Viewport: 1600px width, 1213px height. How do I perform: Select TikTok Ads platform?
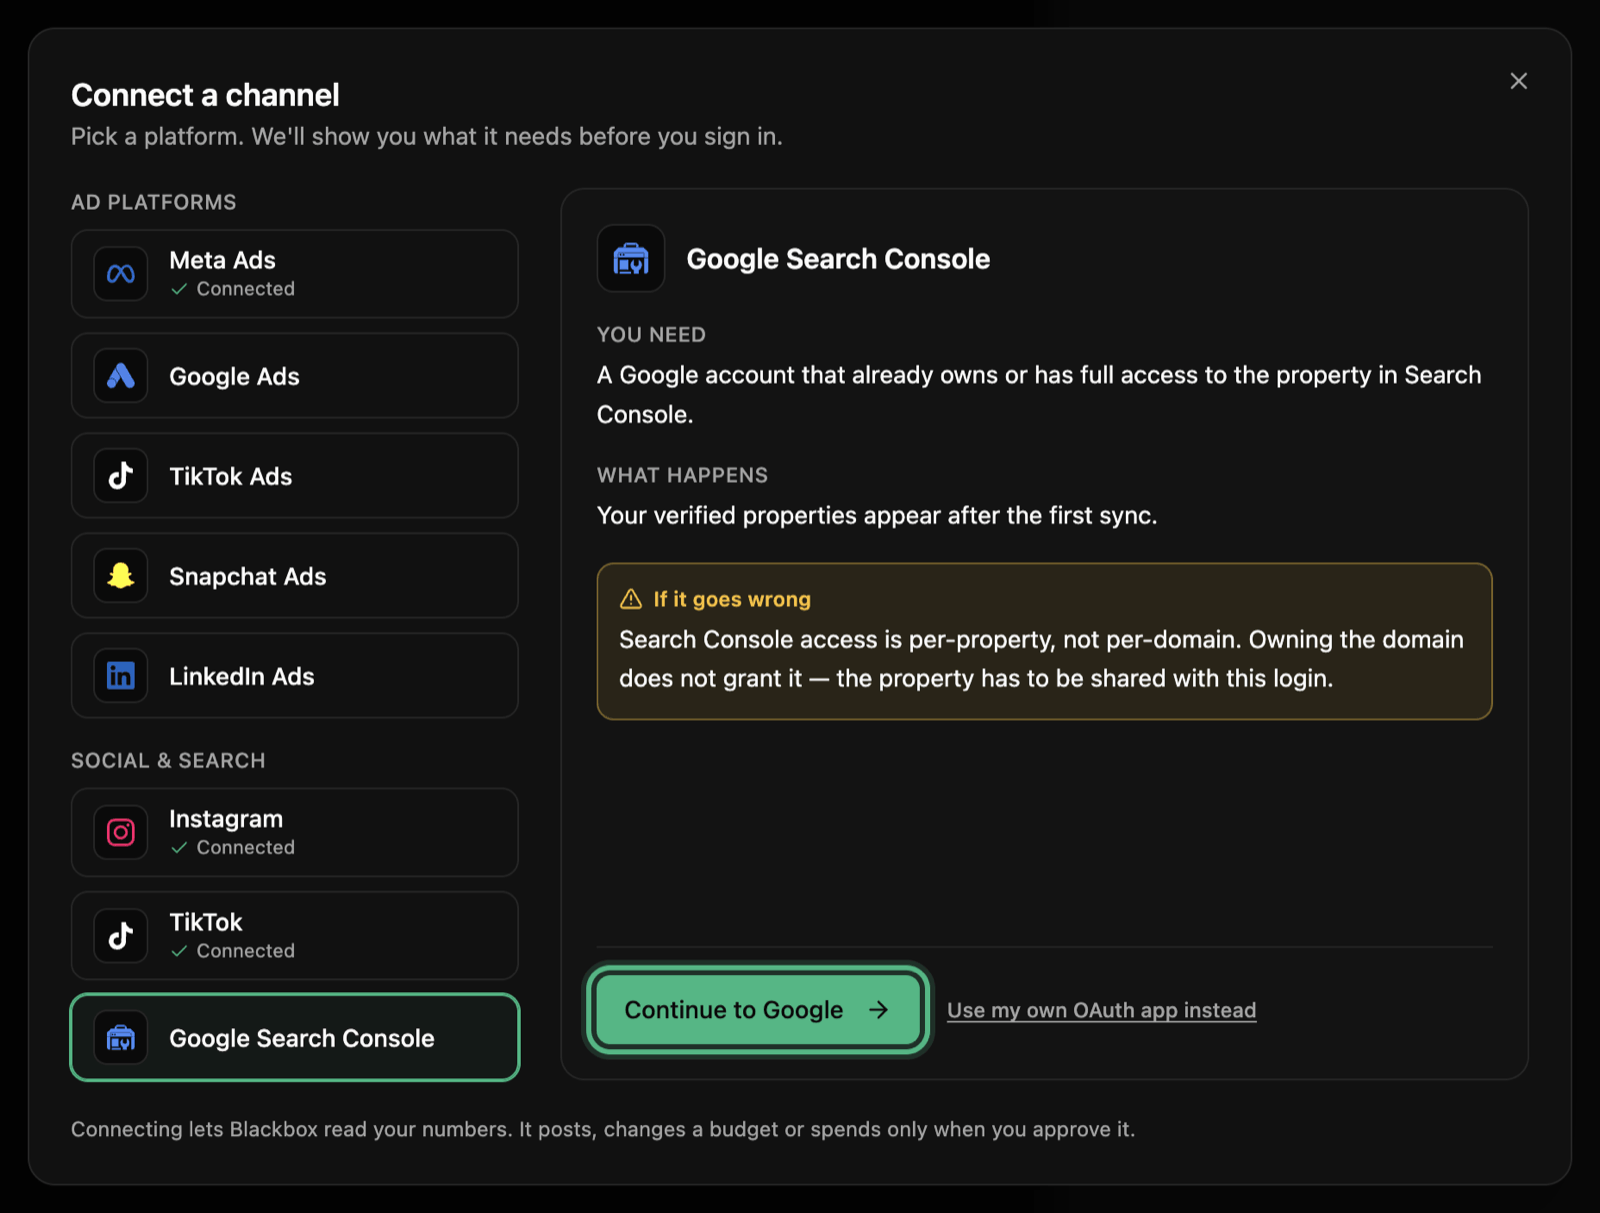click(x=295, y=476)
